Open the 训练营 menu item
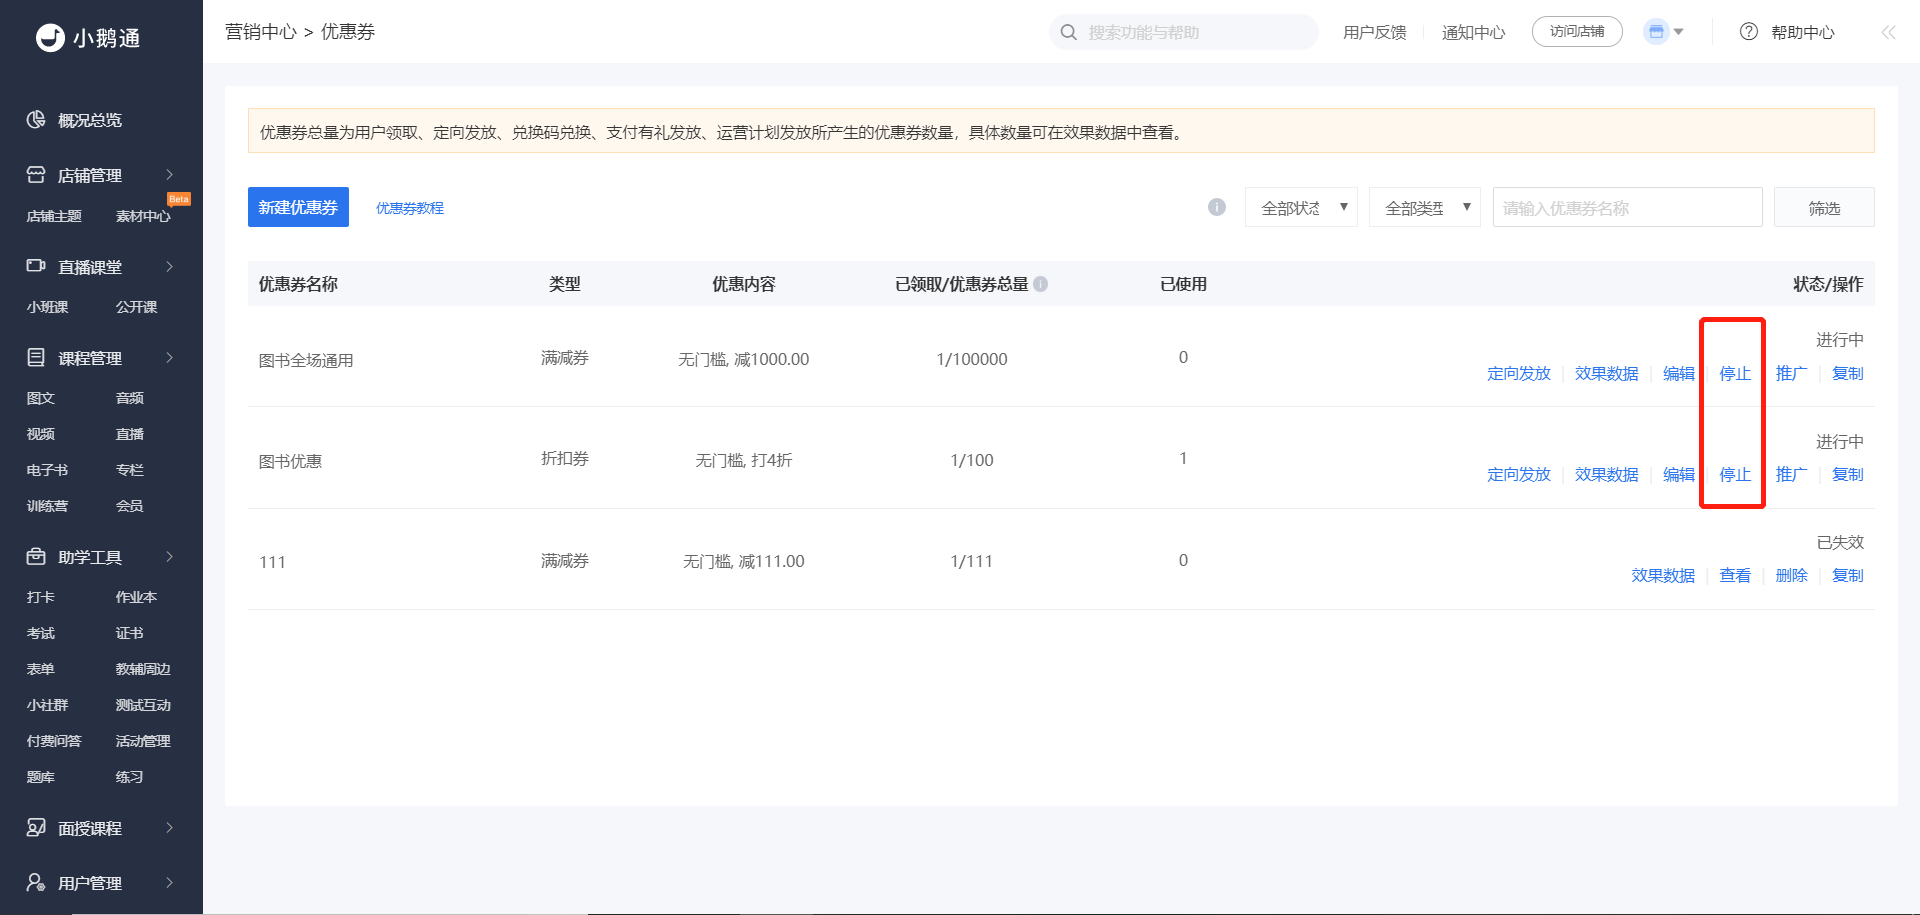Screen dimensions: 1920x915 pos(47,506)
